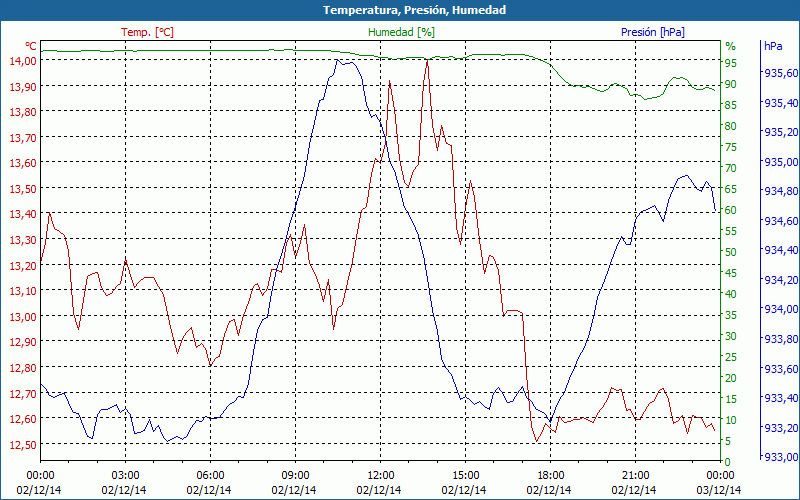
Task: Click the 03:00 time axis label
Action: (x=125, y=476)
